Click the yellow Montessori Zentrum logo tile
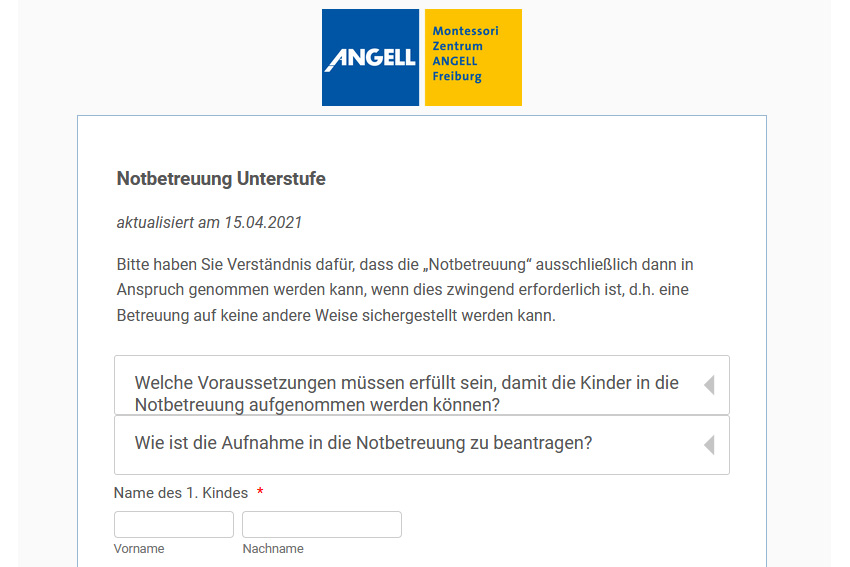Screen dimensions: 850x567 pyautogui.click(x=473, y=57)
